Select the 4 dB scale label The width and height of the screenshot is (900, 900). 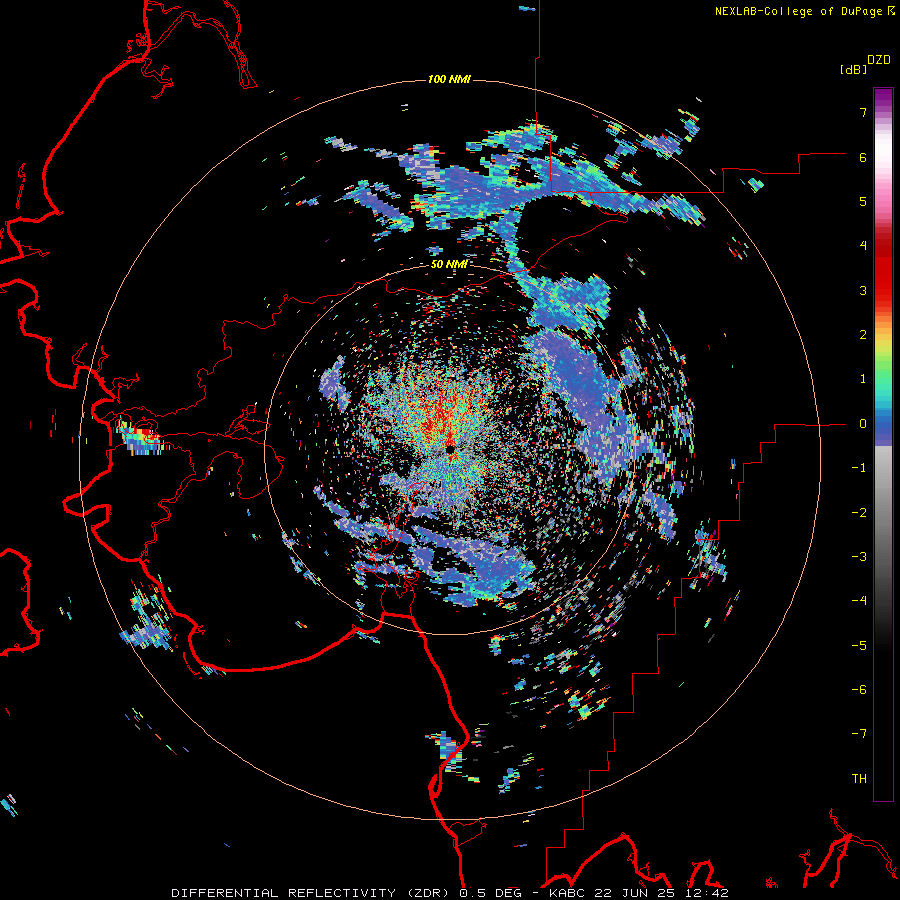[x=863, y=246]
